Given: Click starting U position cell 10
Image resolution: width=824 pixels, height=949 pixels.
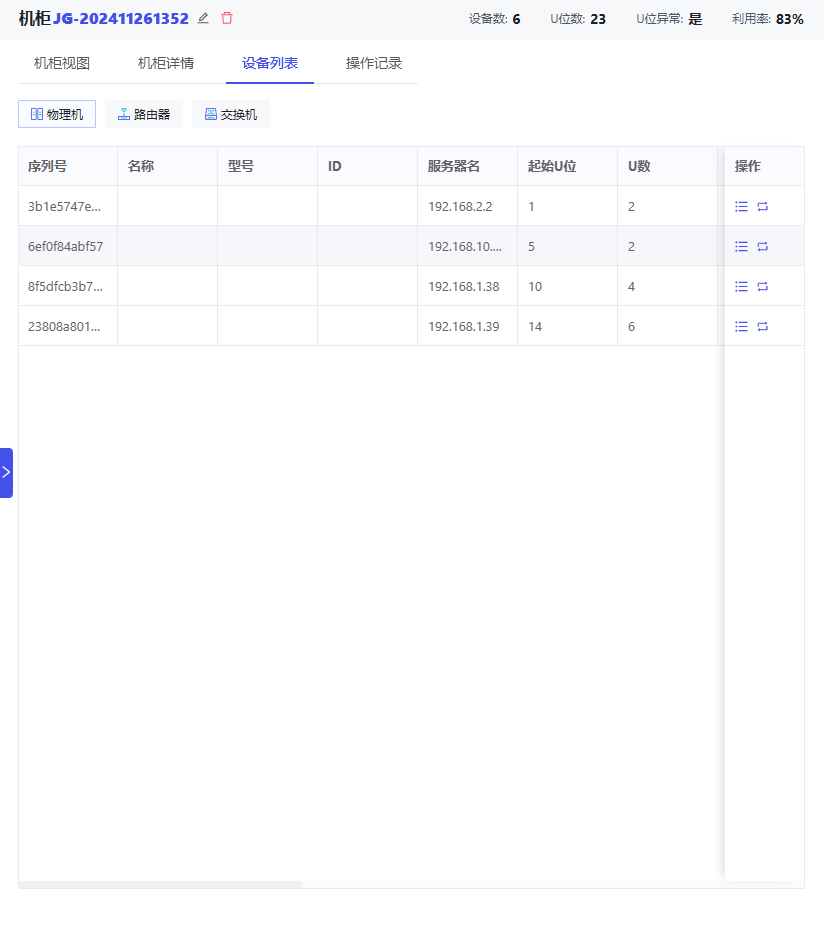Looking at the screenshot, I should click(x=567, y=286).
